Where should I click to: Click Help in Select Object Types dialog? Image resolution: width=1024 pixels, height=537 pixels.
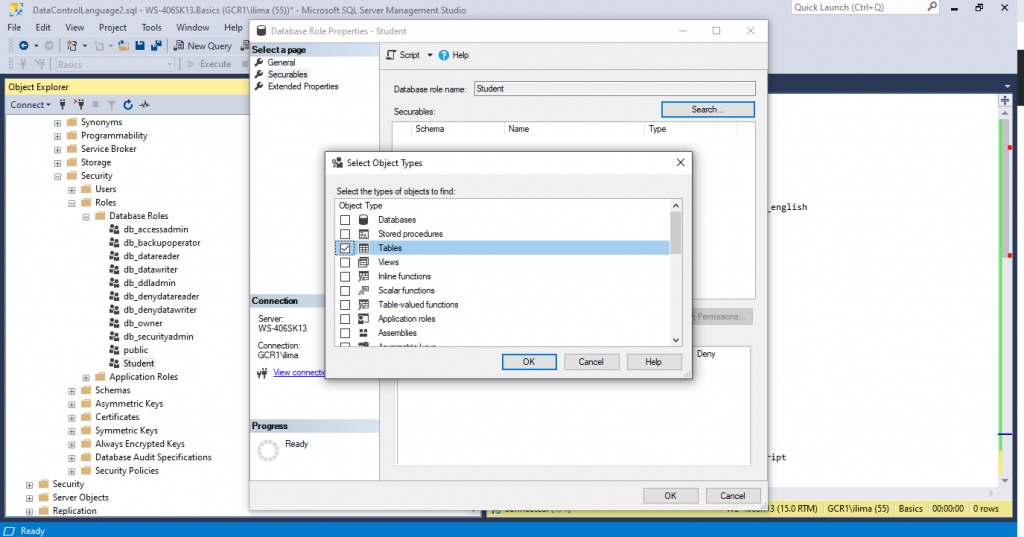(653, 362)
